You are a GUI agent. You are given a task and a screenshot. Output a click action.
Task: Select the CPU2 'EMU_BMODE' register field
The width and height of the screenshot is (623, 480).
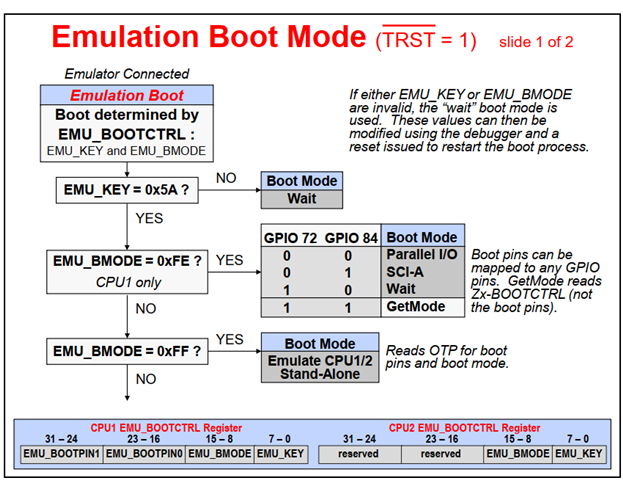[x=518, y=454]
